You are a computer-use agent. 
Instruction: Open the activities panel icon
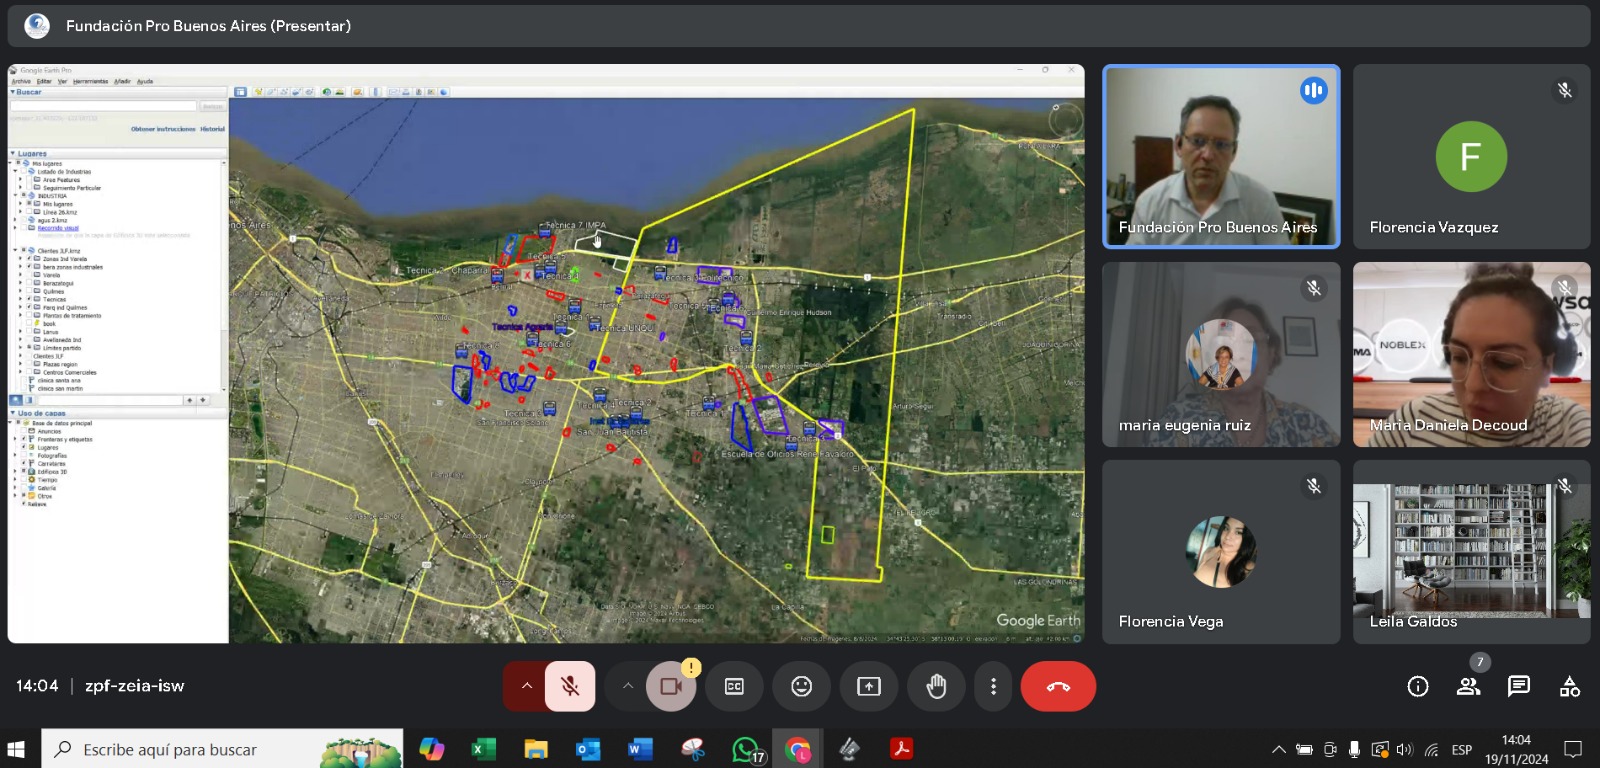[1570, 686]
